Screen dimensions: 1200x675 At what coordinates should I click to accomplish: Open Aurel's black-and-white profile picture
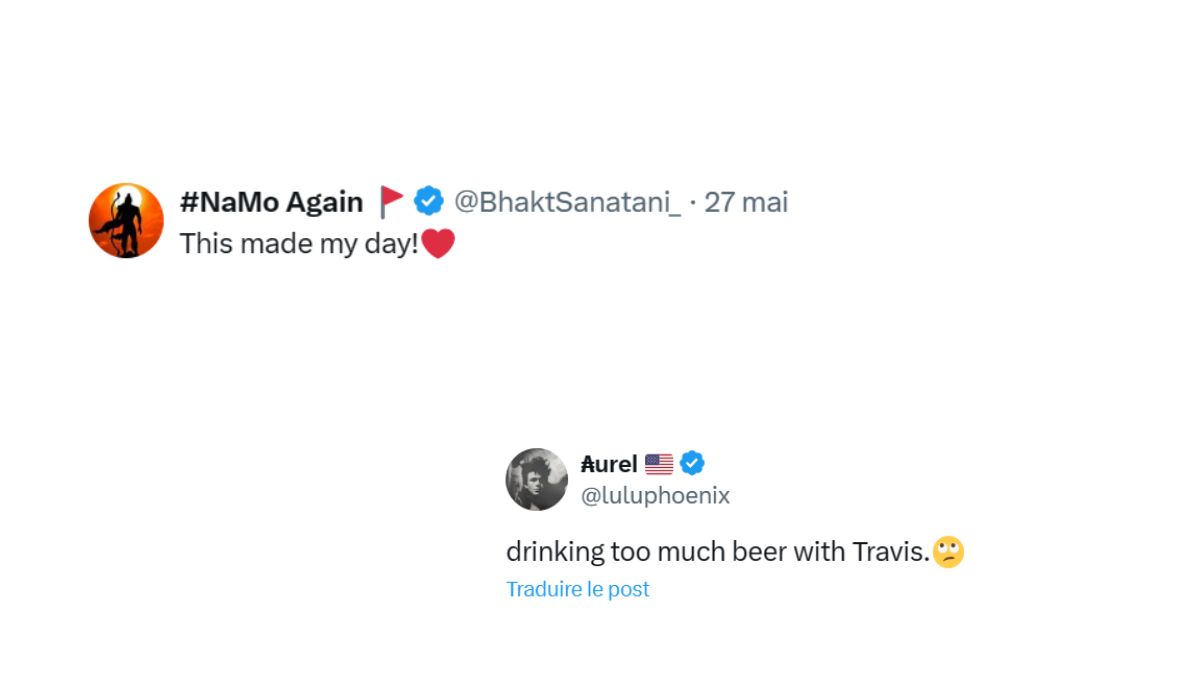click(x=537, y=479)
